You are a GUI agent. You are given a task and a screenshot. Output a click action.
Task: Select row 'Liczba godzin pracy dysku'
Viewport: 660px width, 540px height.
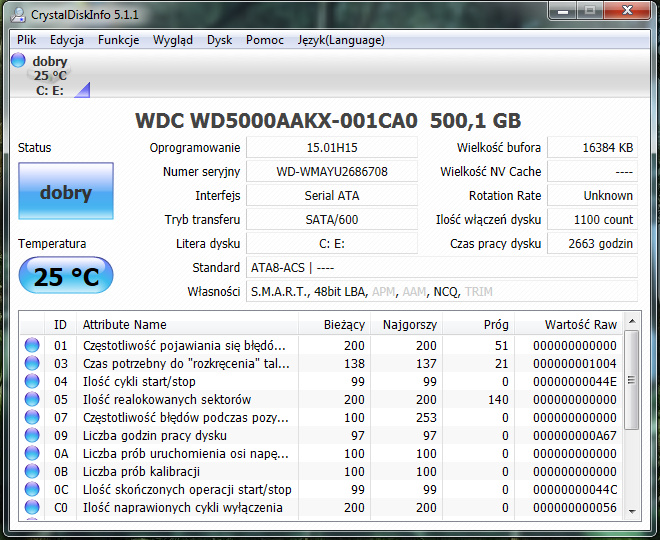pyautogui.click(x=321, y=435)
